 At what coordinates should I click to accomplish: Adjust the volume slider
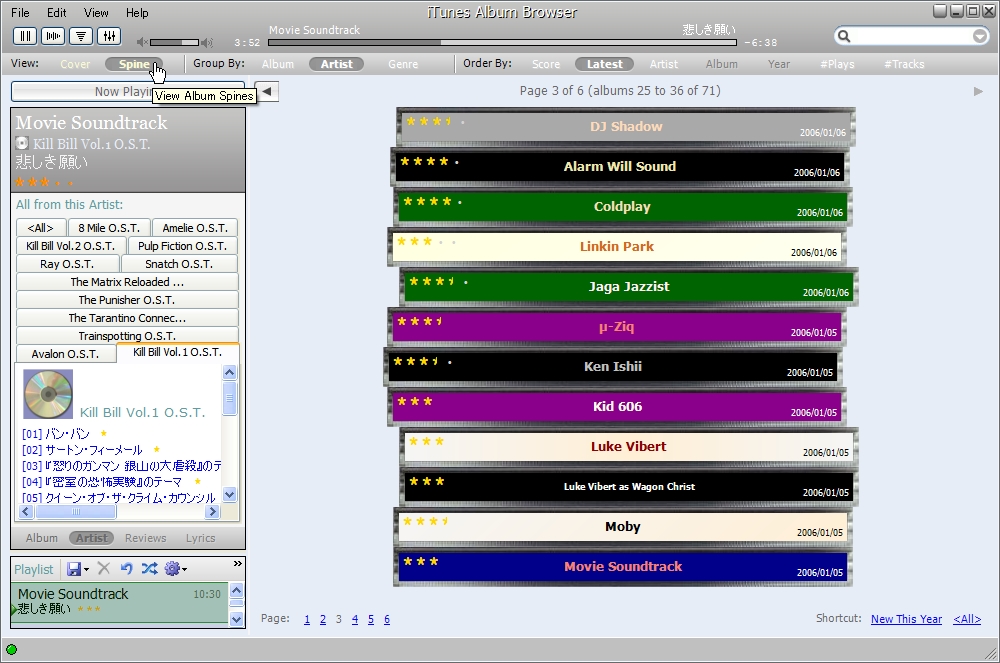coord(175,43)
